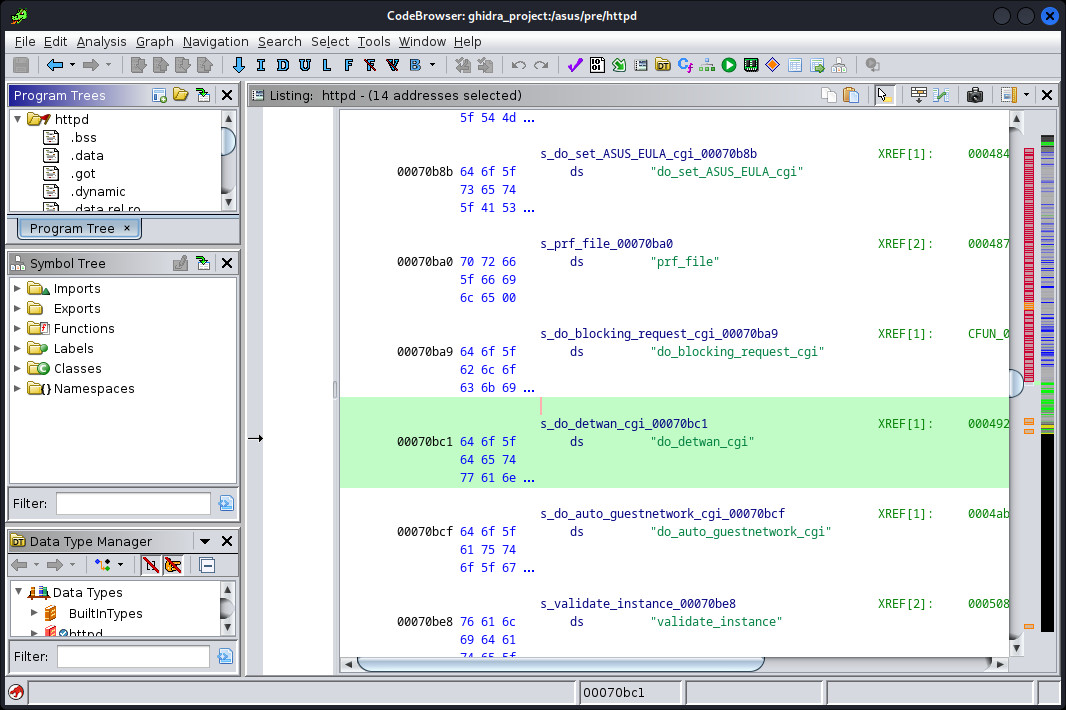Click address 00070bcf in the listing
This screenshot has width=1066, height=710.
coord(424,532)
